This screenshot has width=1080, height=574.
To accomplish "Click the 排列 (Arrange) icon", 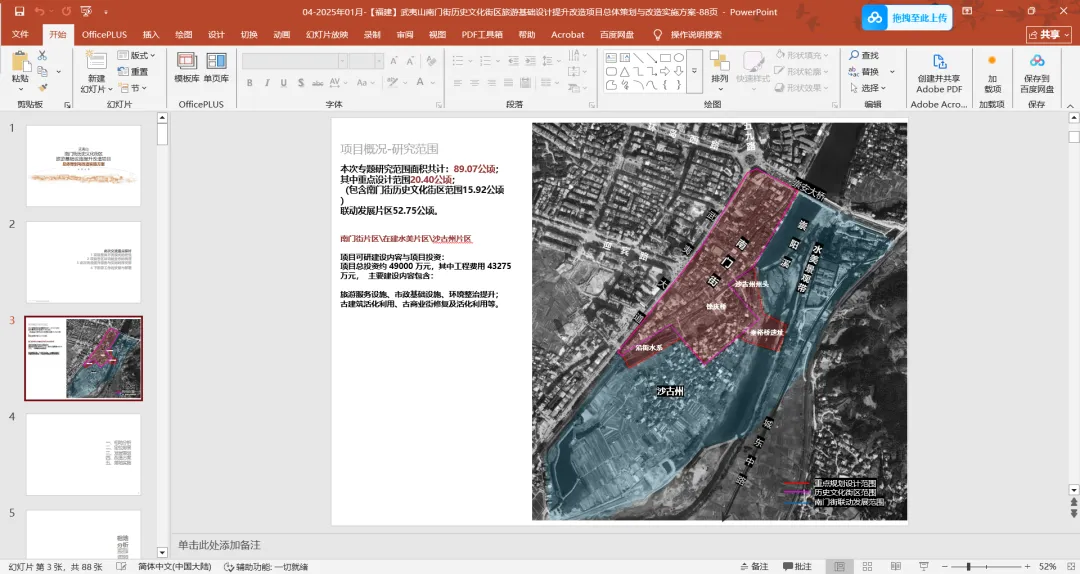I will pyautogui.click(x=720, y=63).
